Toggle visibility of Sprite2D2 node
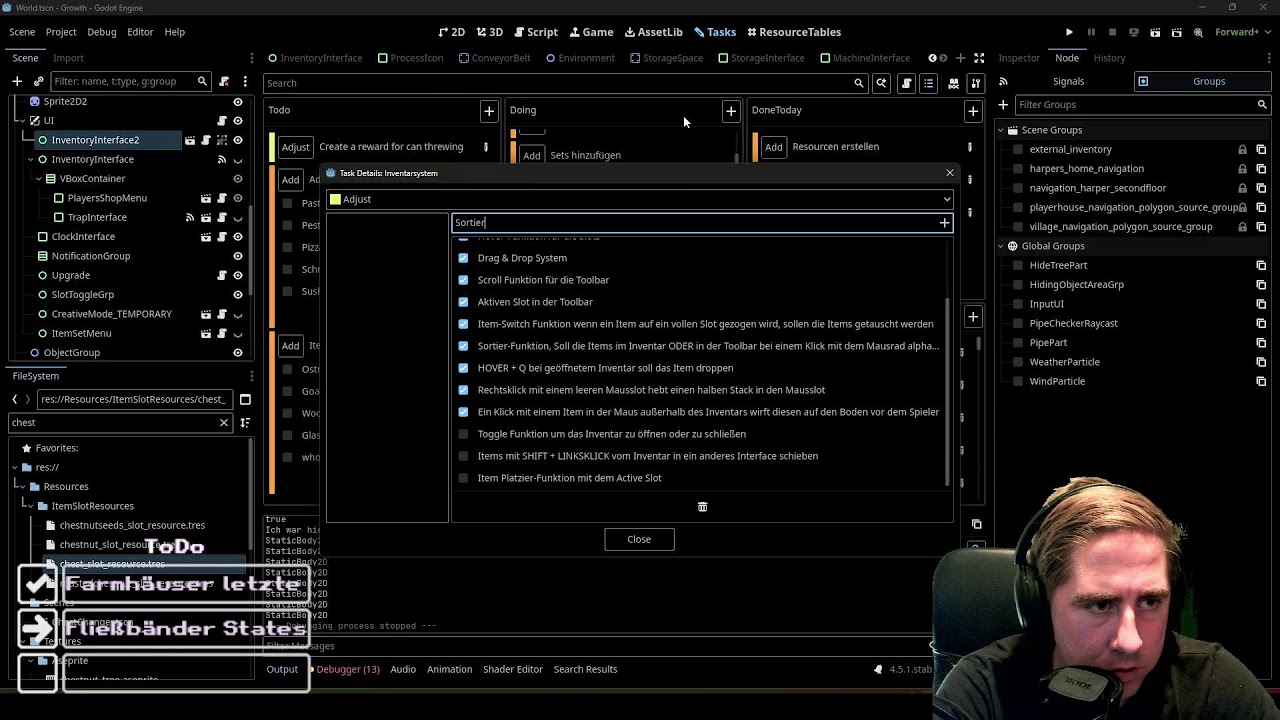Image resolution: width=1280 pixels, height=720 pixels. click(x=238, y=101)
